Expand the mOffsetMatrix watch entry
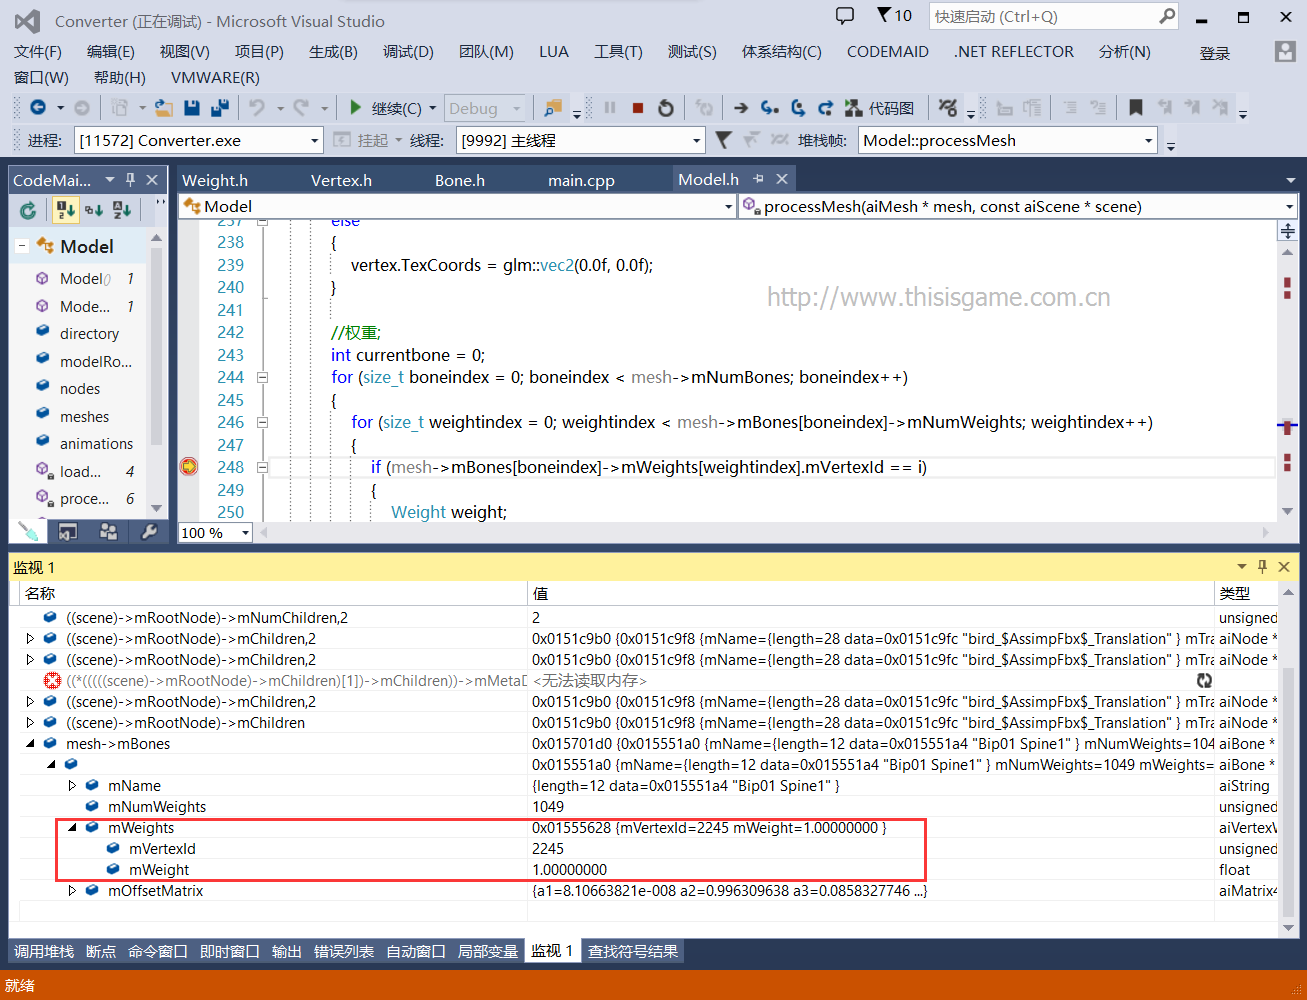 pyautogui.click(x=72, y=891)
